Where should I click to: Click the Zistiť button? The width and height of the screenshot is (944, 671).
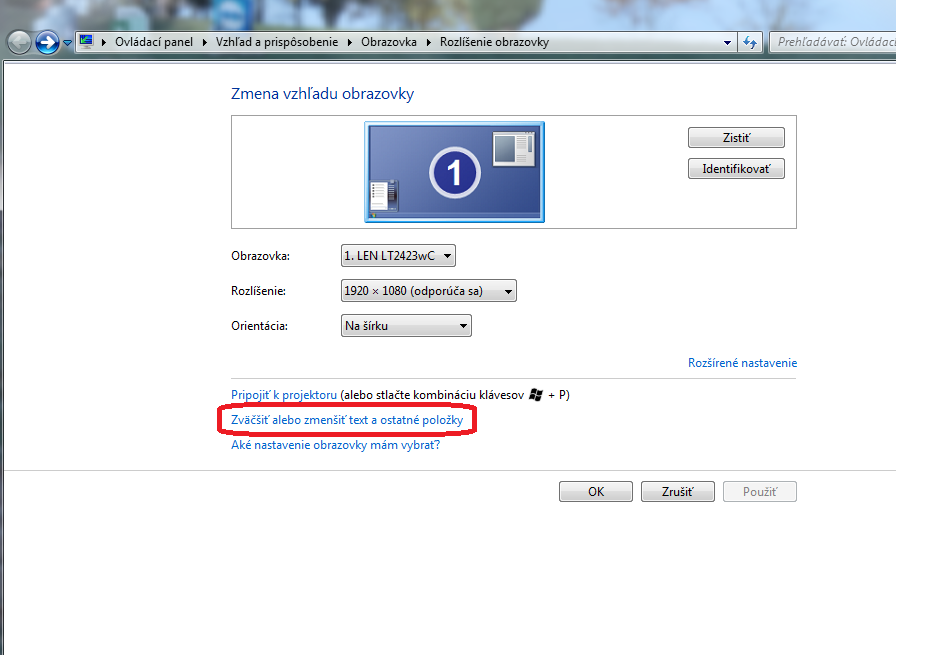[x=736, y=138]
